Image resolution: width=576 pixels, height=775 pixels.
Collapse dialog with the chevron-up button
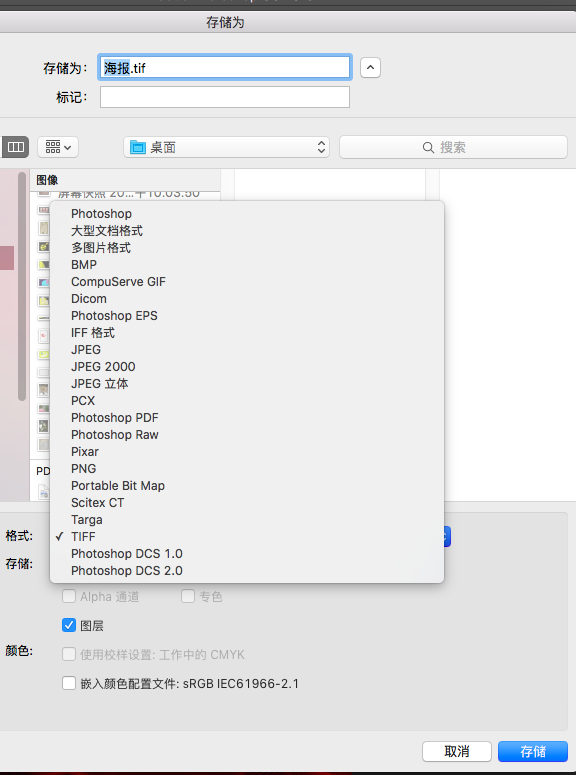[370, 67]
